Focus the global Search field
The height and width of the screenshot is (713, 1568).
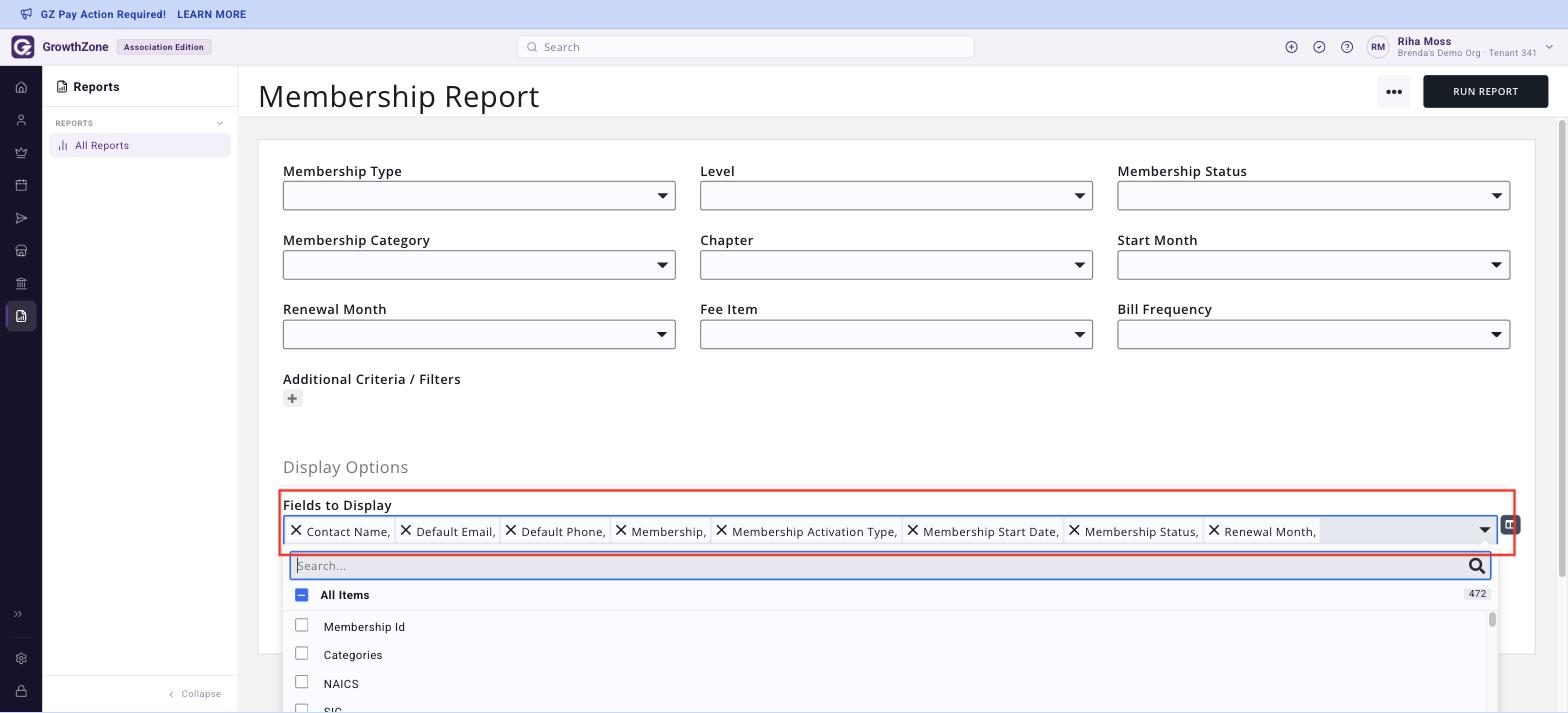pos(745,47)
